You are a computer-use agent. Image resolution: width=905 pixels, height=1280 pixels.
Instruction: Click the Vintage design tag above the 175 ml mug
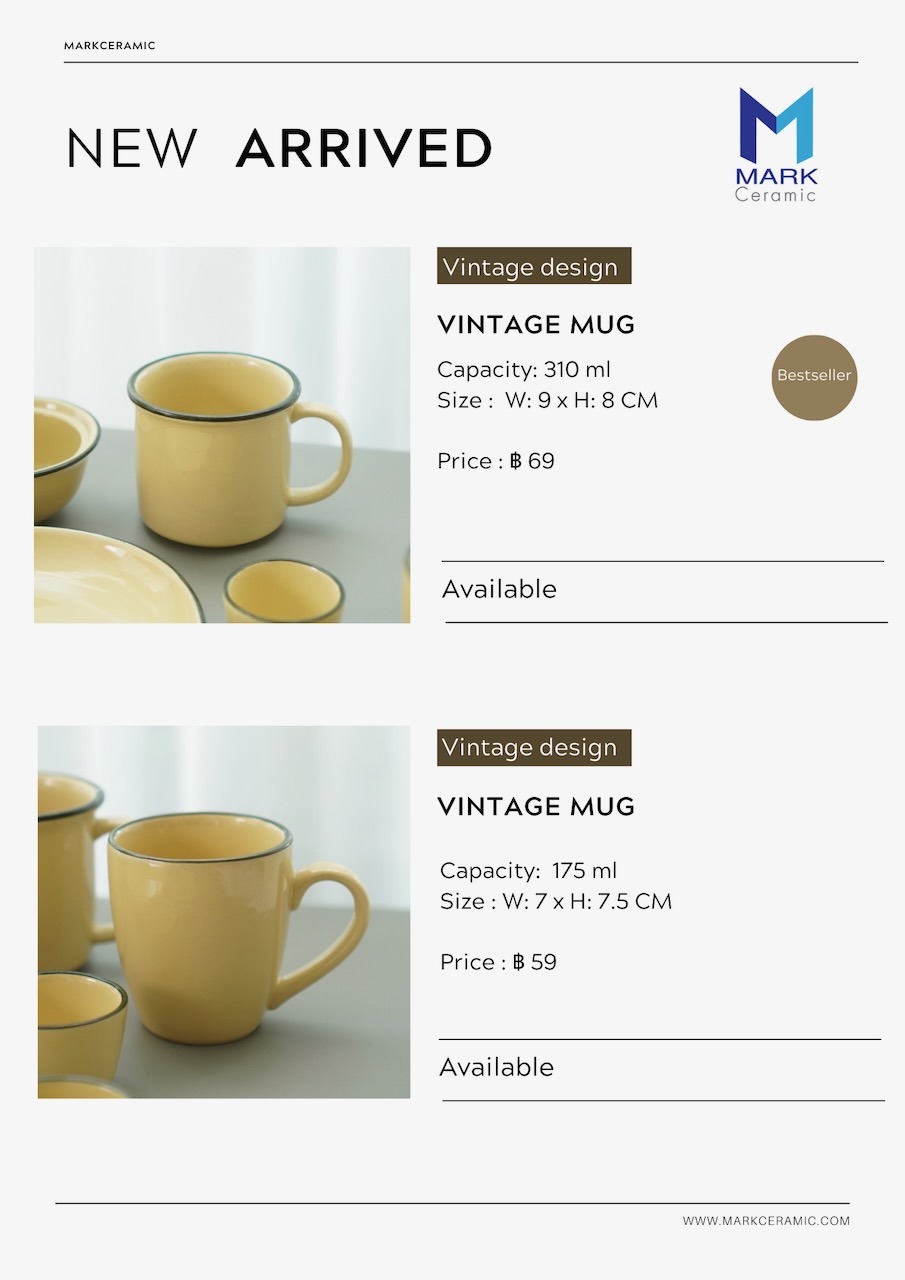[534, 748]
